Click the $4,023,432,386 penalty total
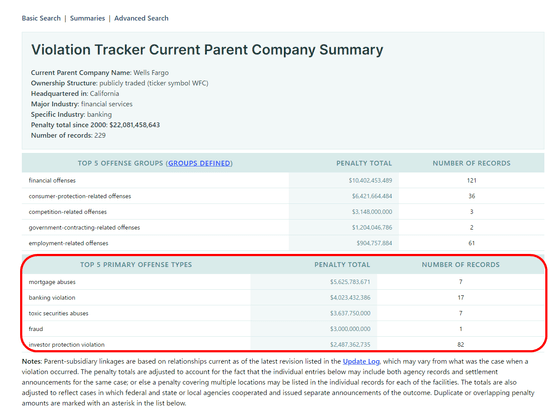This screenshot has height=420, width=560. pos(350,298)
